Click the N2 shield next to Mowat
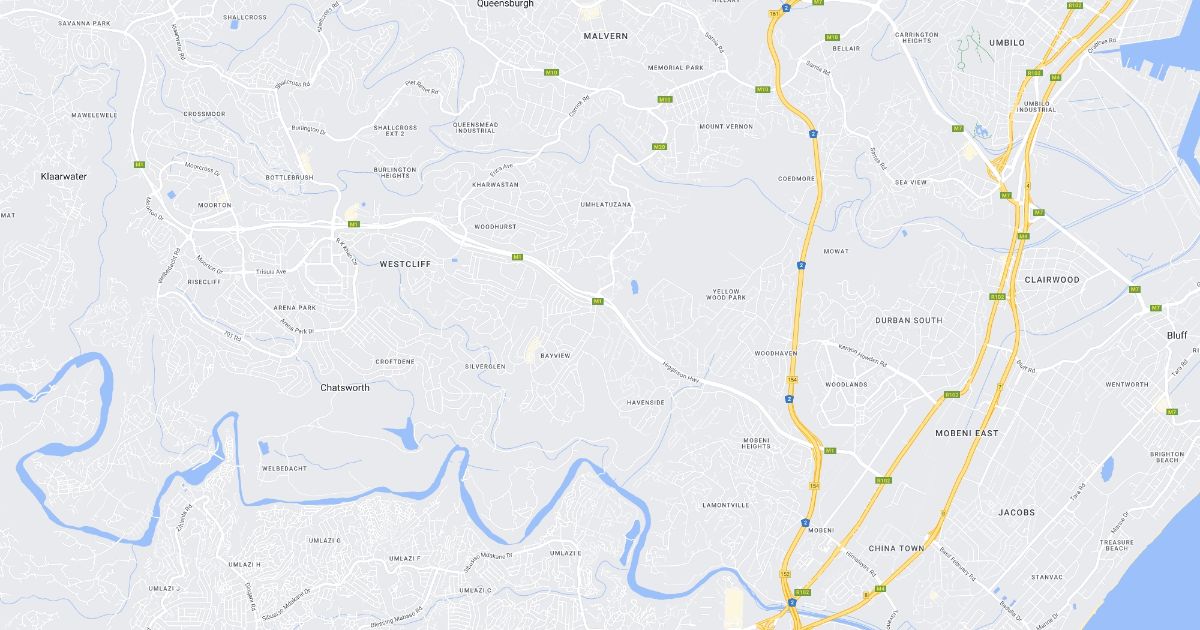 coord(802,265)
